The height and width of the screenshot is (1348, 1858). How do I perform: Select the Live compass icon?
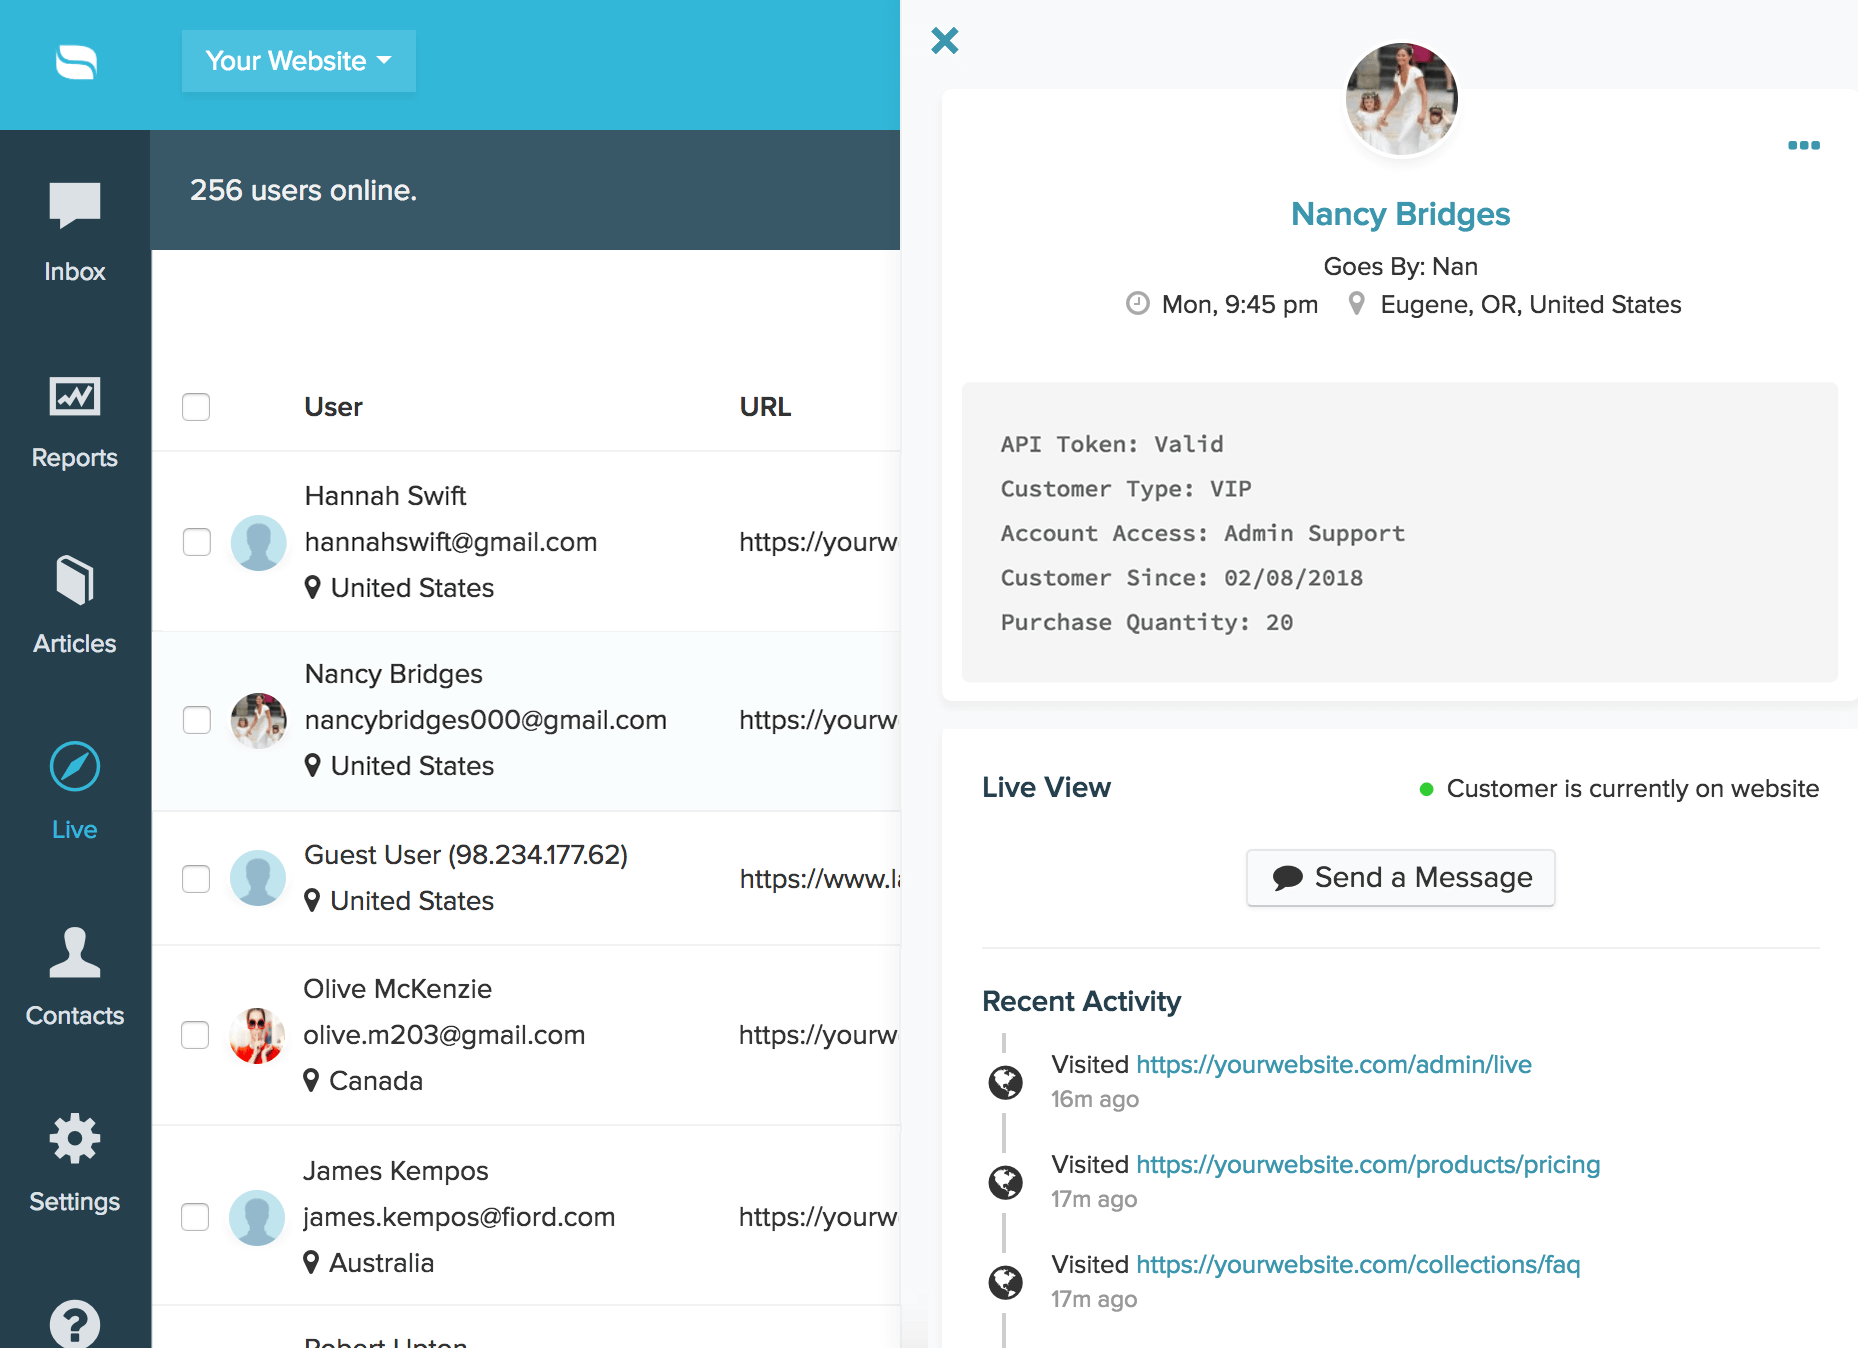[75, 767]
